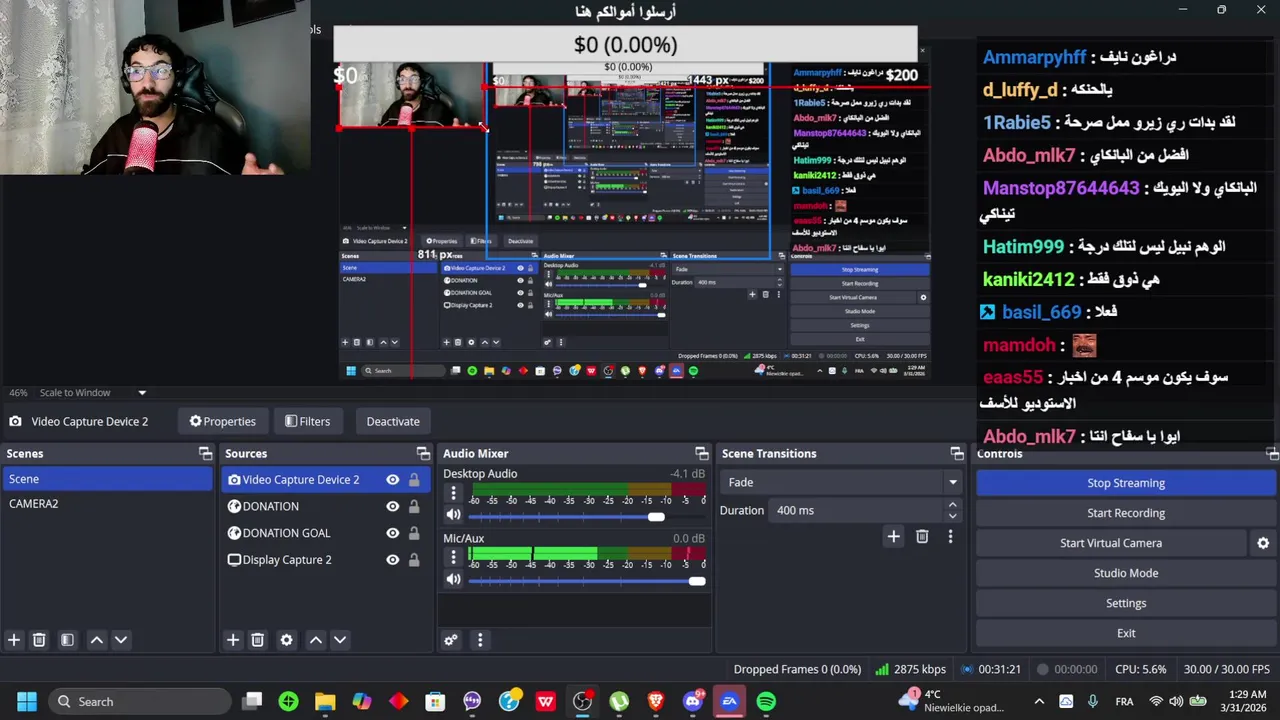Lock Video Capture Device 2 source
Image resolution: width=1280 pixels, height=720 pixels.
[414, 480]
